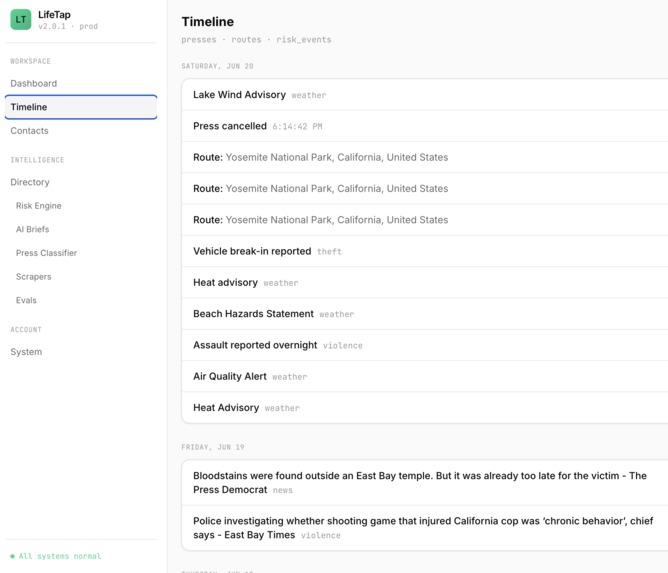
Task: Open the Air Quality Alert entry
Action: (425, 377)
